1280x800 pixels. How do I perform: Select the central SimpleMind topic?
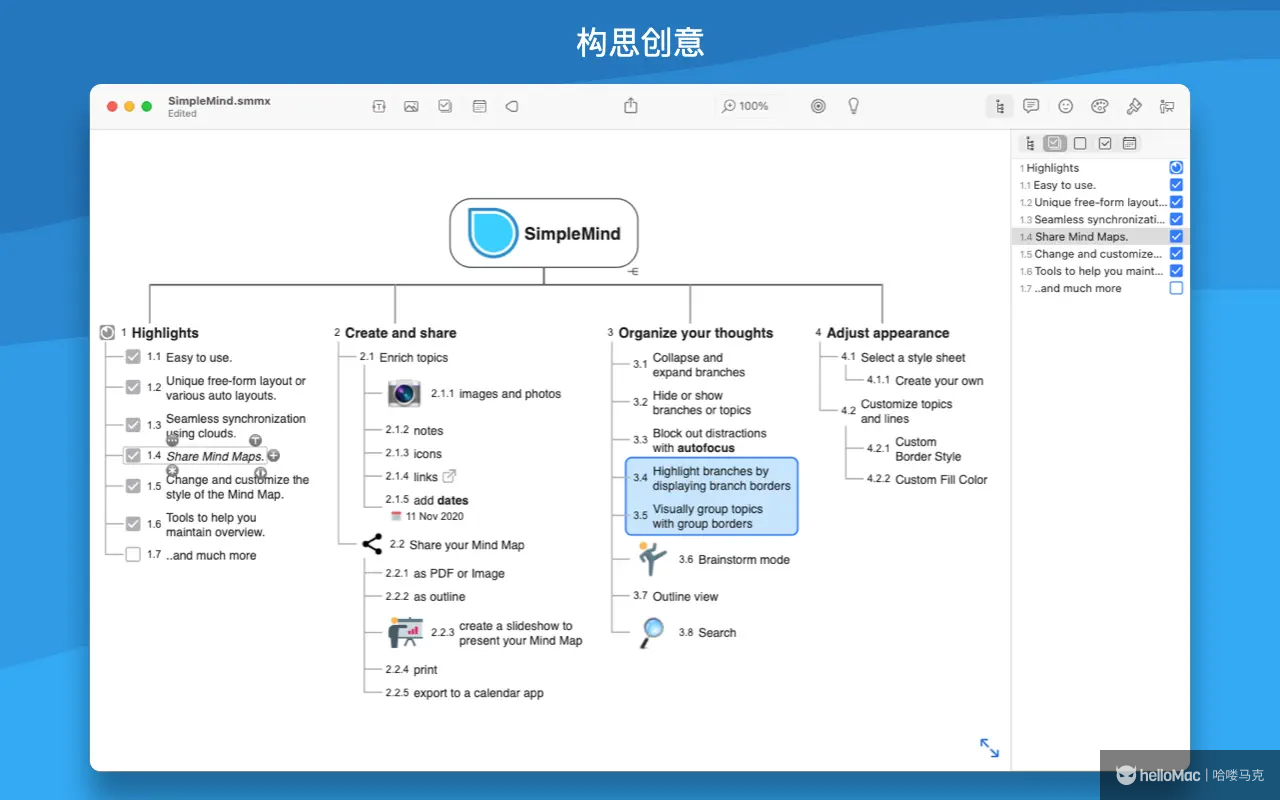pos(544,233)
